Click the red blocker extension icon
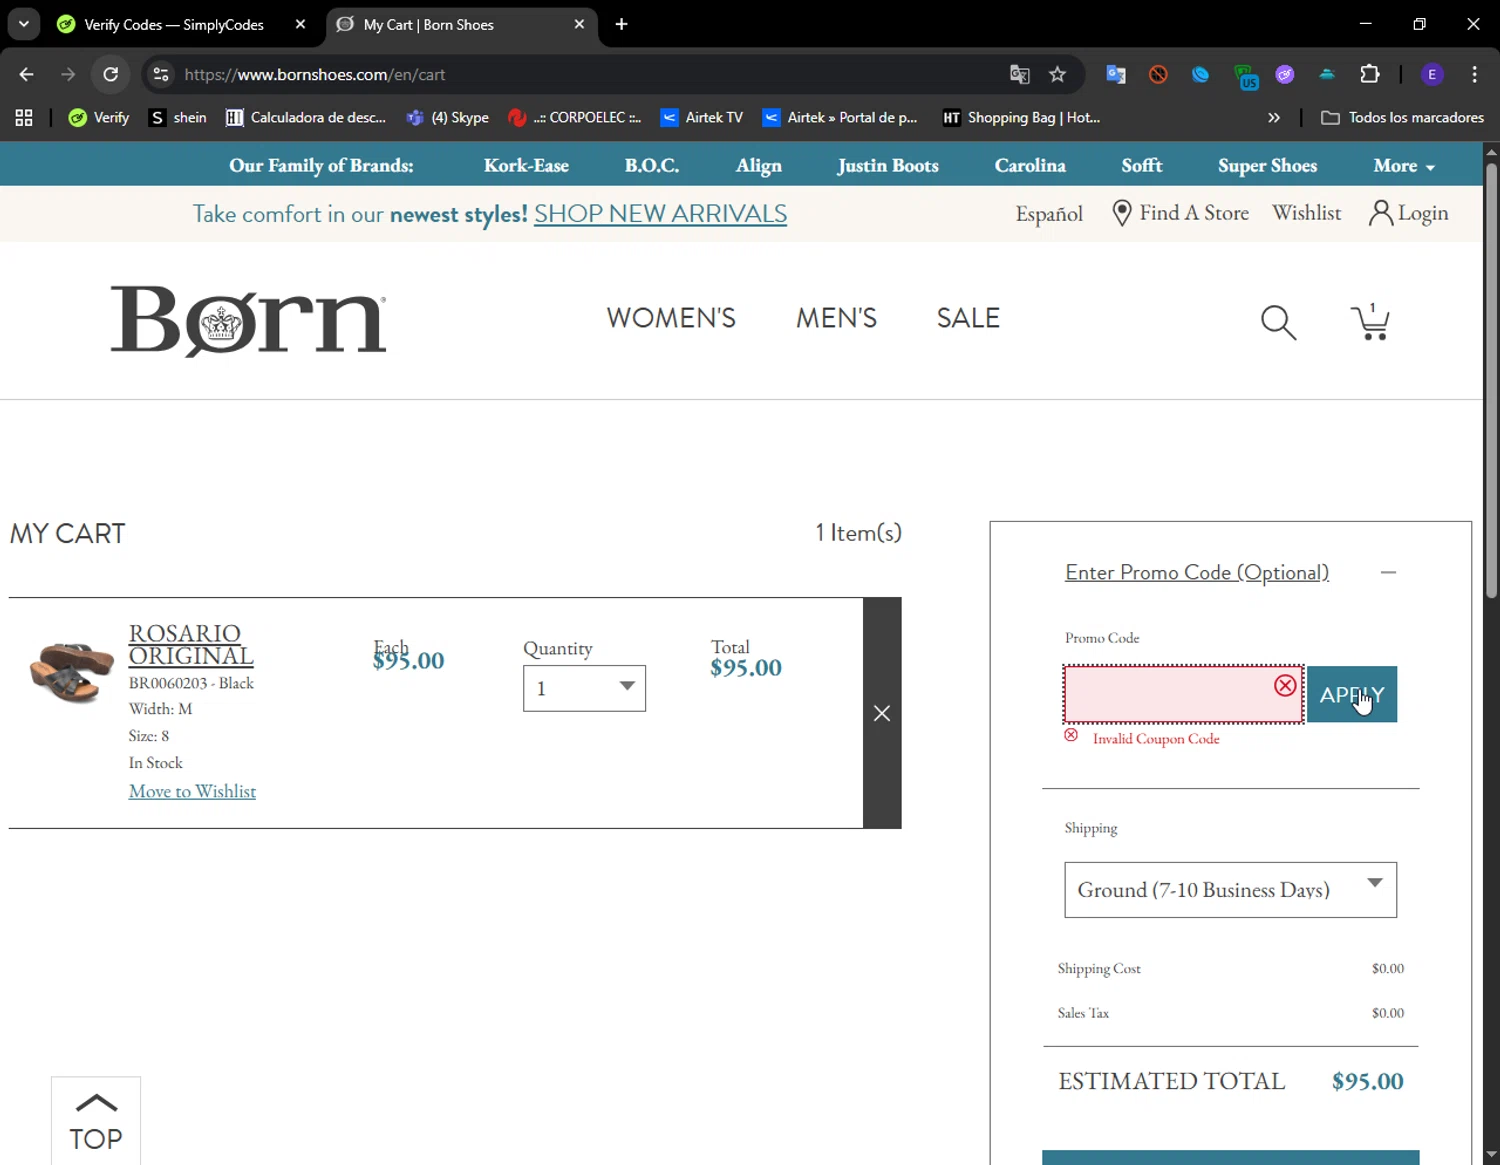The height and width of the screenshot is (1165, 1500). tap(1158, 74)
